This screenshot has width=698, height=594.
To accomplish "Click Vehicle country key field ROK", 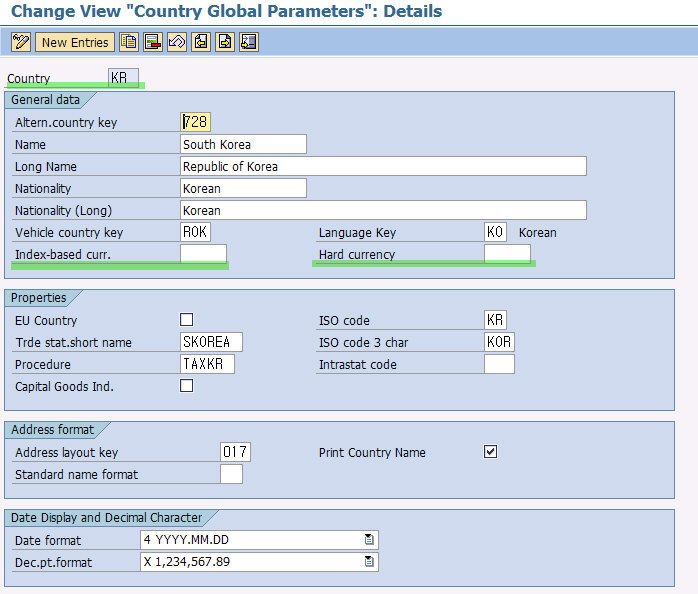I will click(195, 232).
